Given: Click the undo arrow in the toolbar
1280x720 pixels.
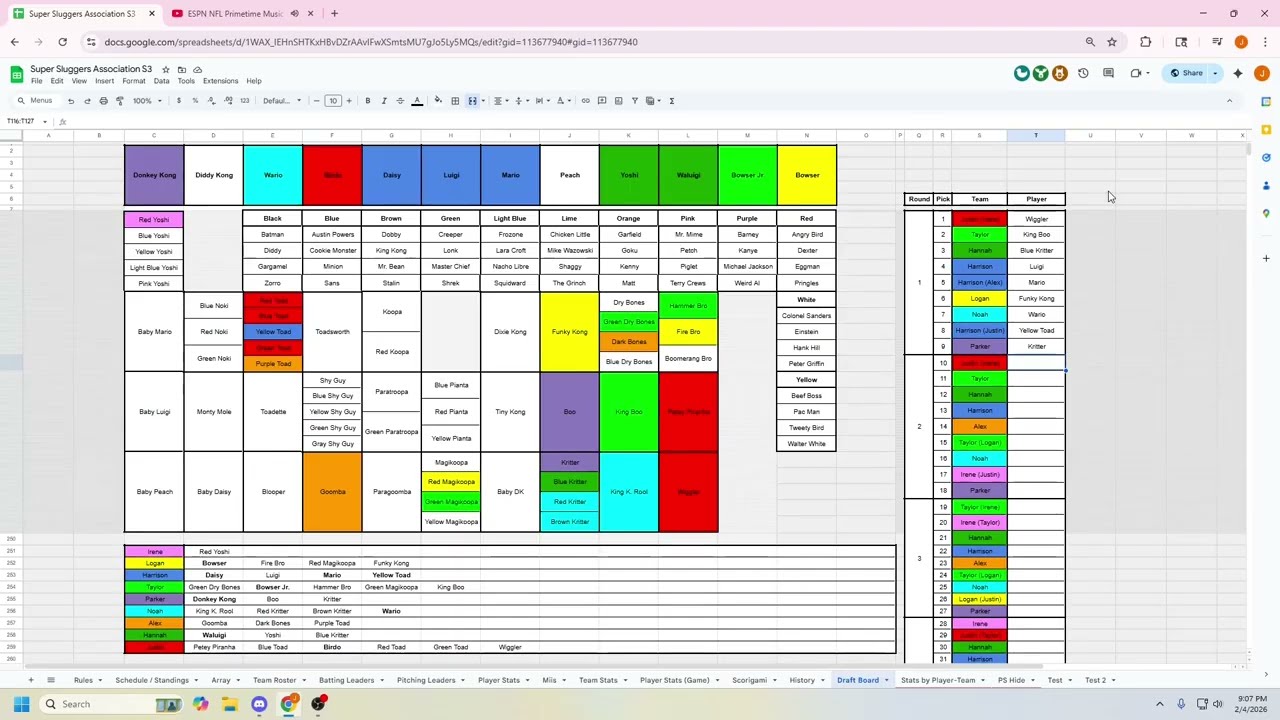Looking at the screenshot, I should pos(70,101).
